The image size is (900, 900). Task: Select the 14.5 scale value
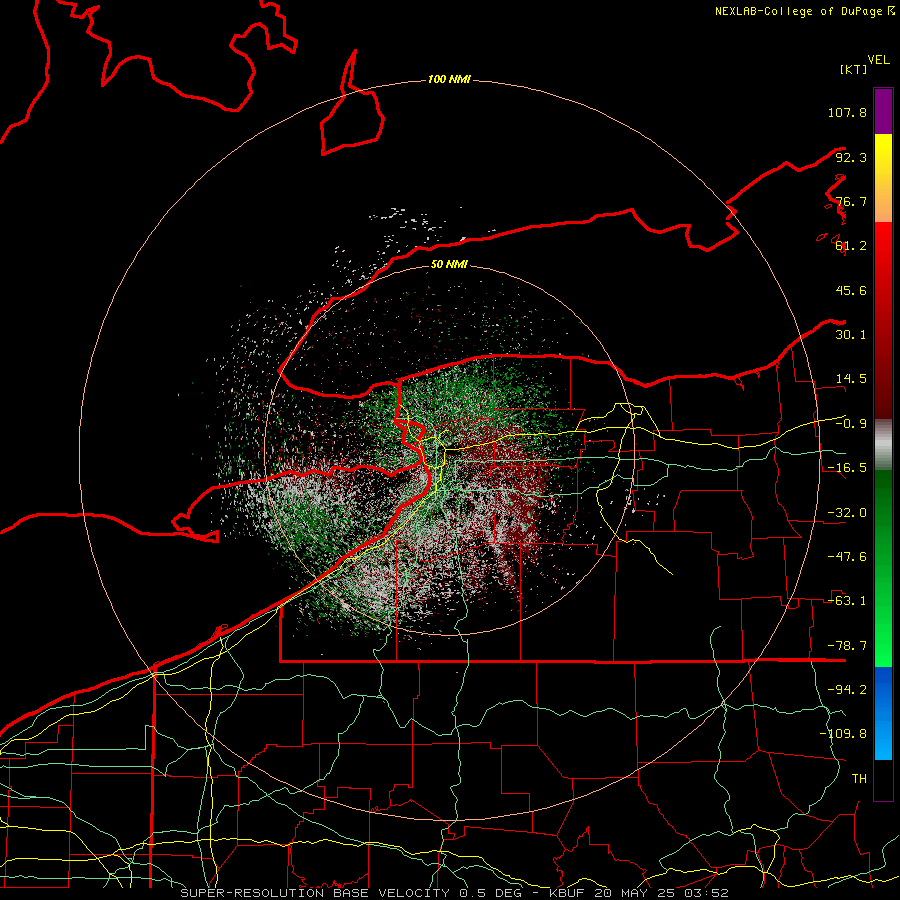point(851,379)
